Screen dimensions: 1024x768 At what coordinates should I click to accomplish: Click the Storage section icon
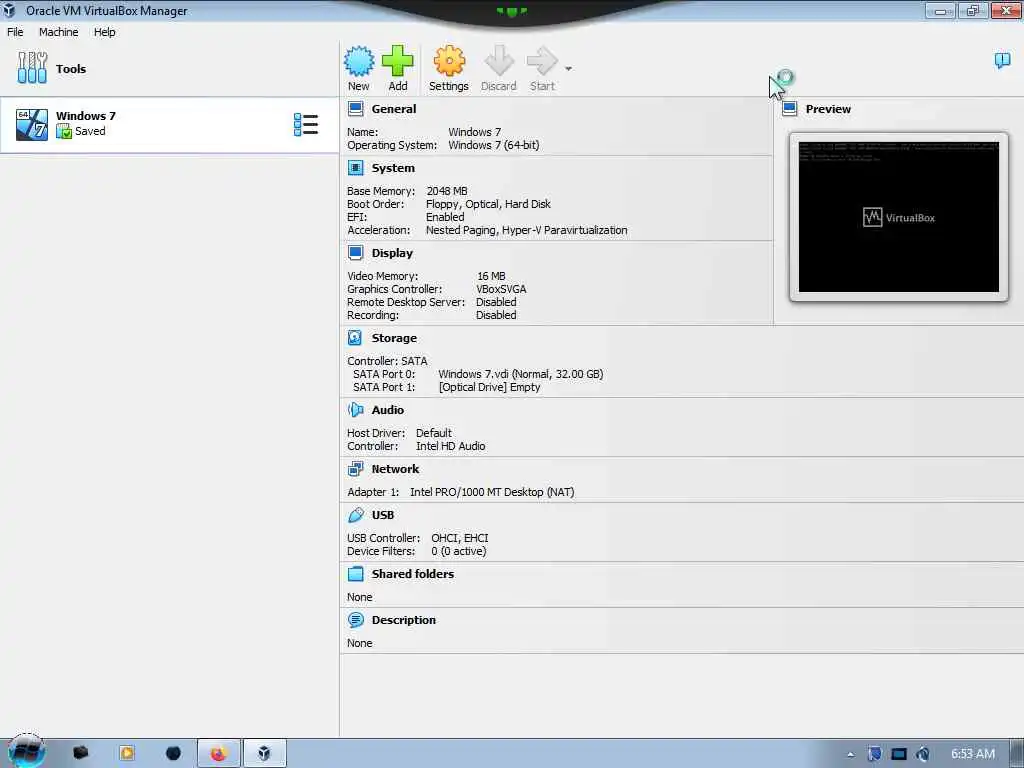355,338
